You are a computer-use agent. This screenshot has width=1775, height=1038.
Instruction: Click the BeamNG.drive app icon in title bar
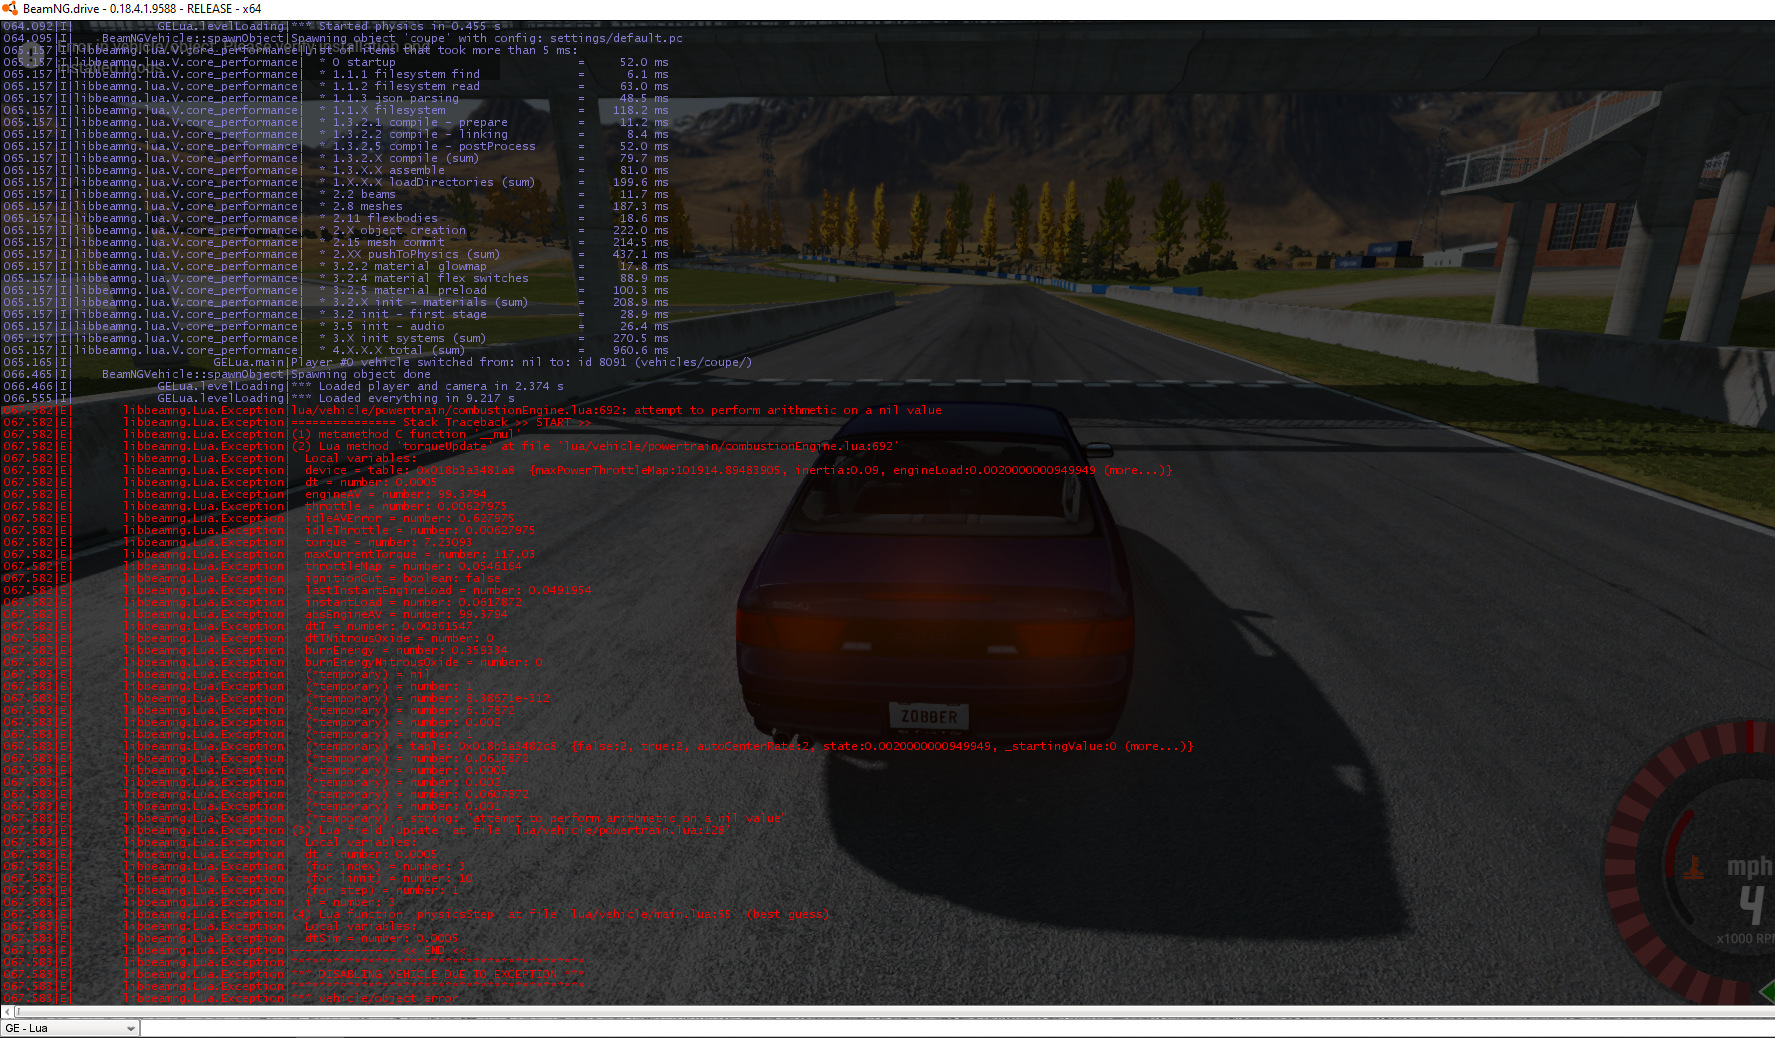click(x=10, y=9)
